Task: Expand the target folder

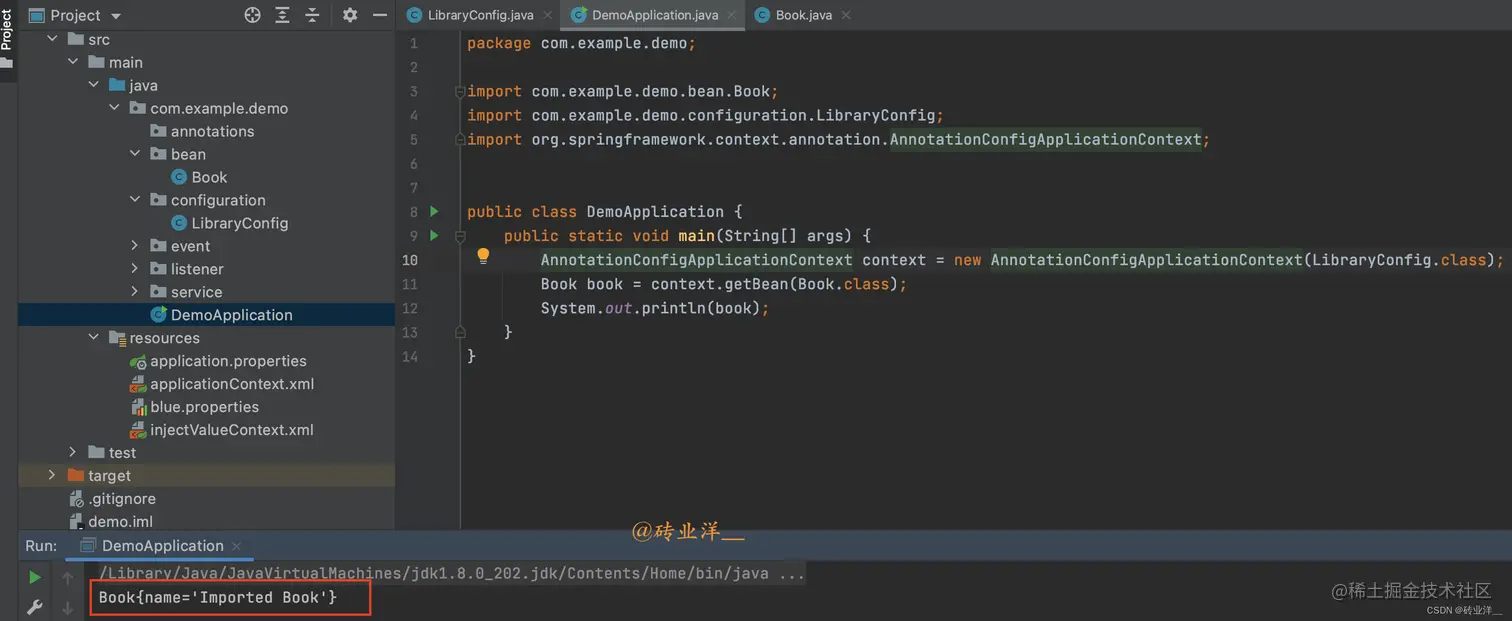Action: pos(52,476)
